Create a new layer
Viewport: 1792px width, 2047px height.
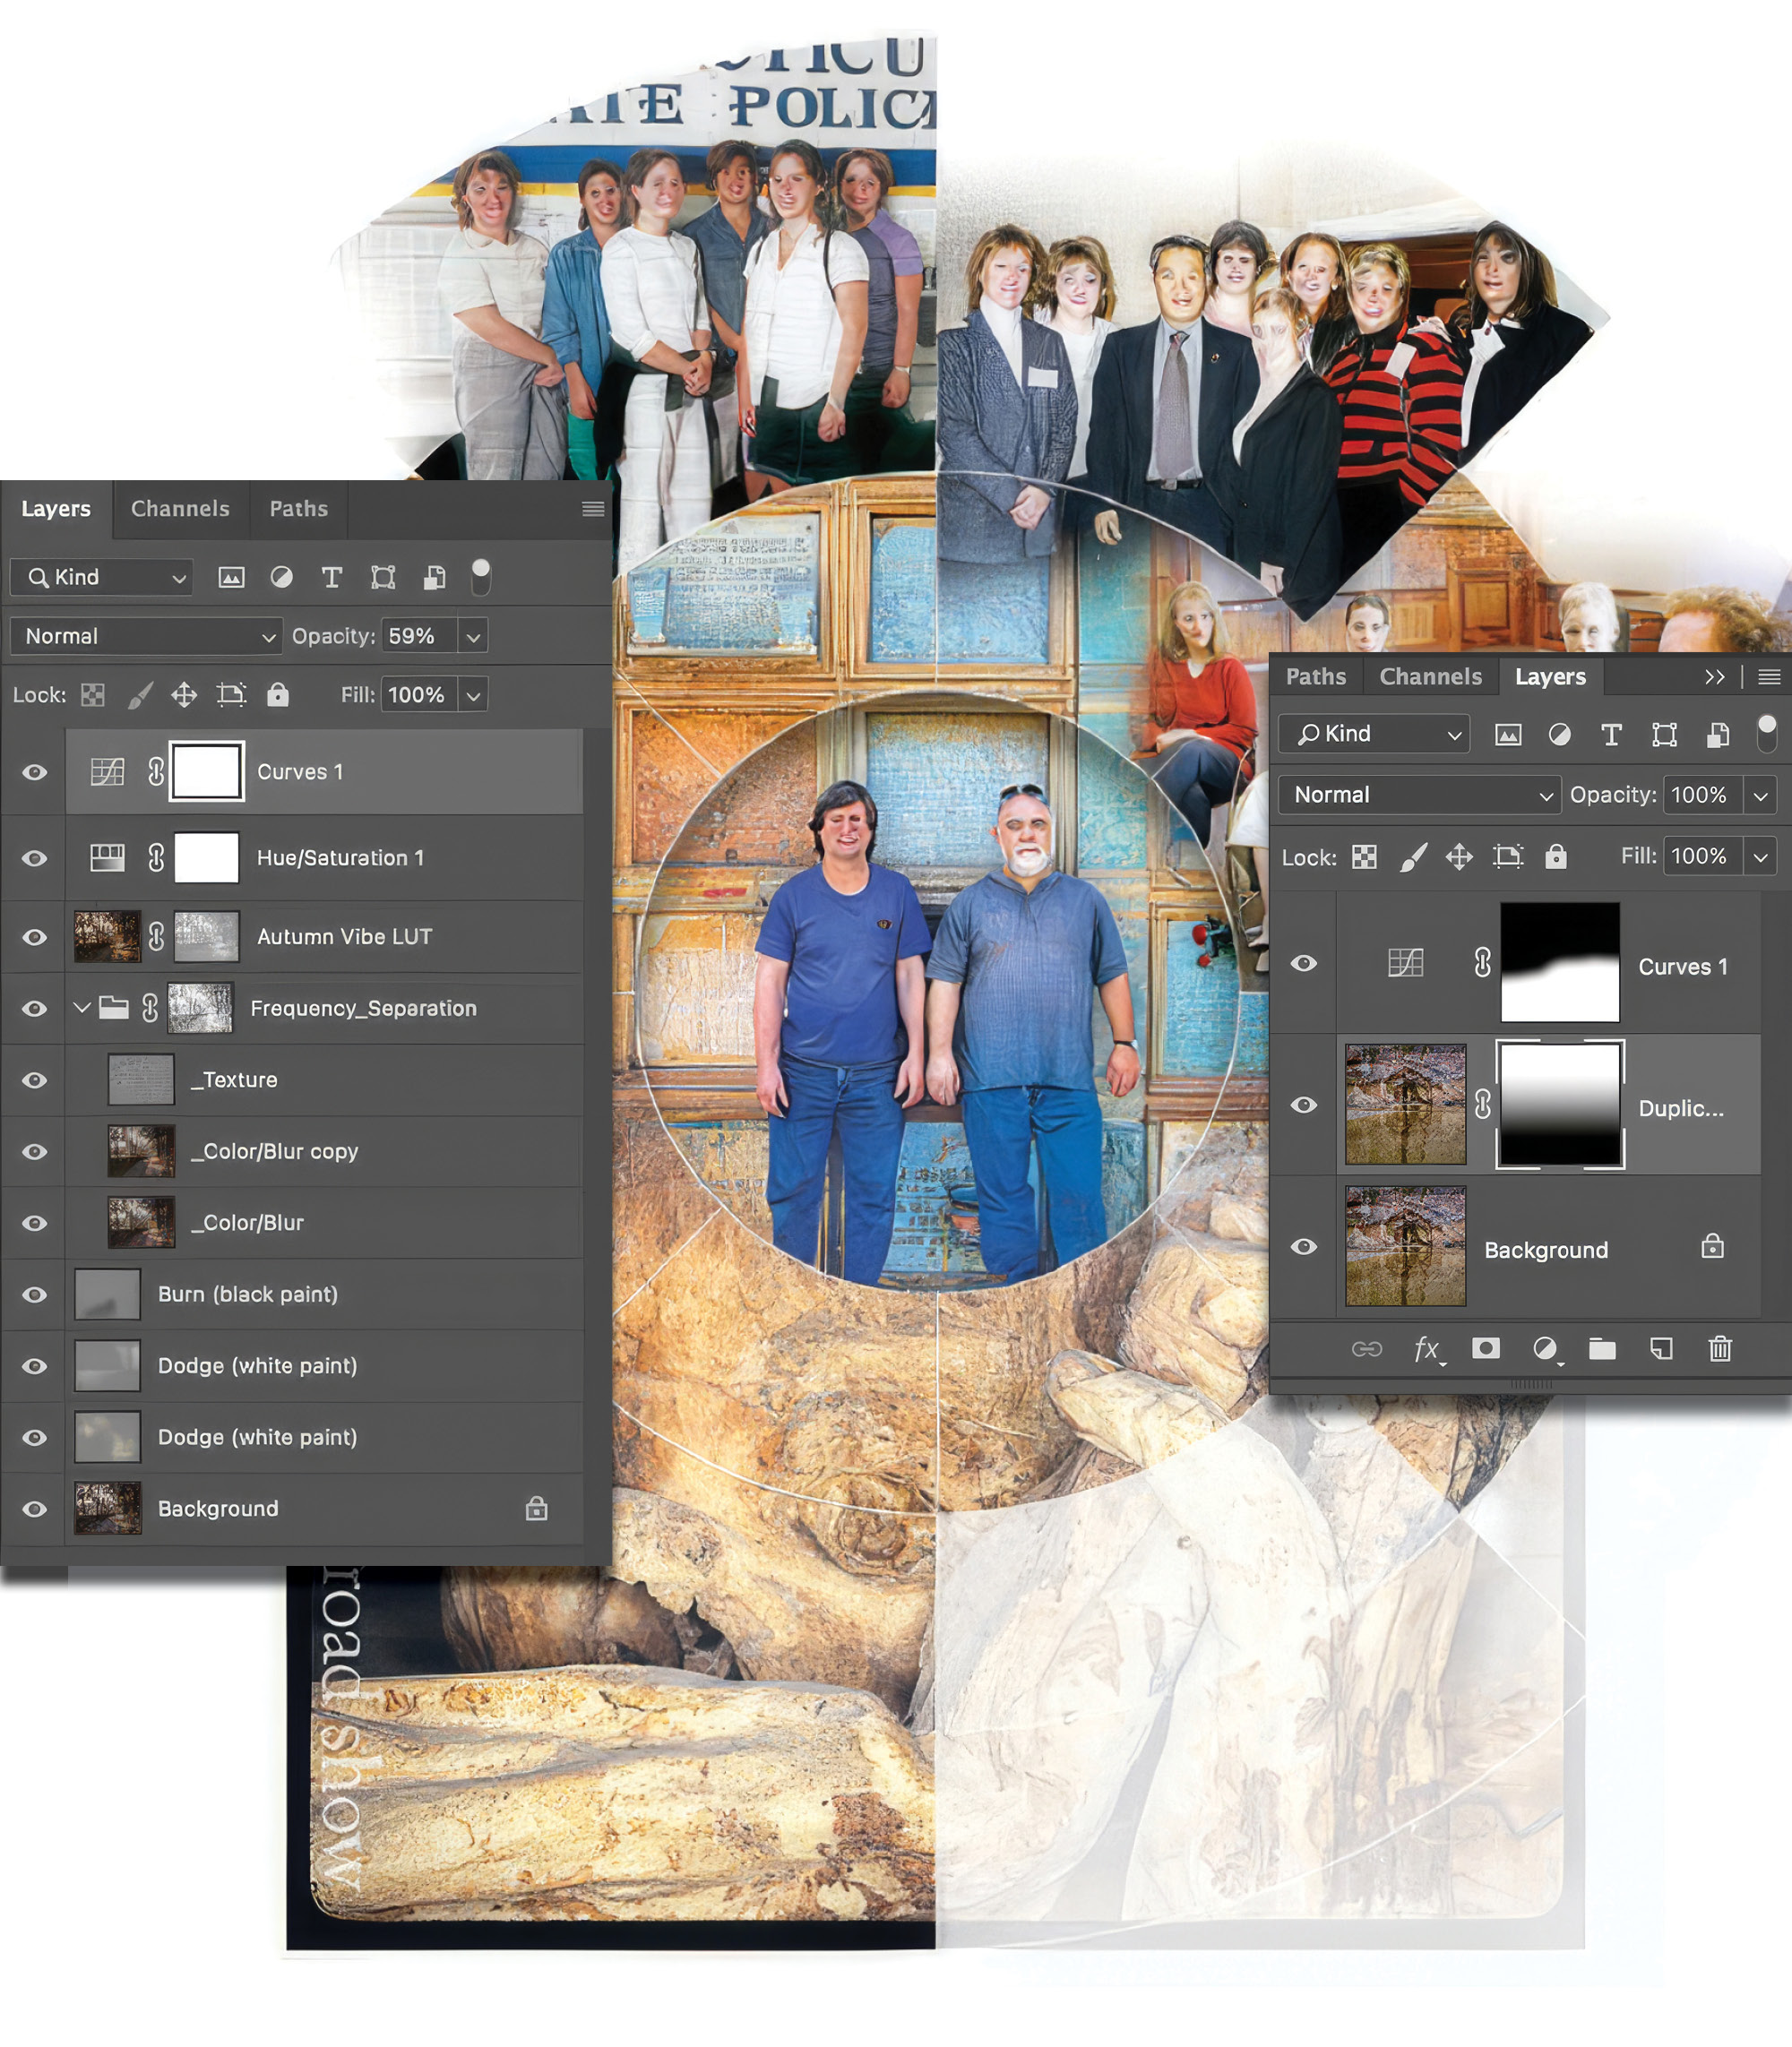(x=1661, y=1349)
